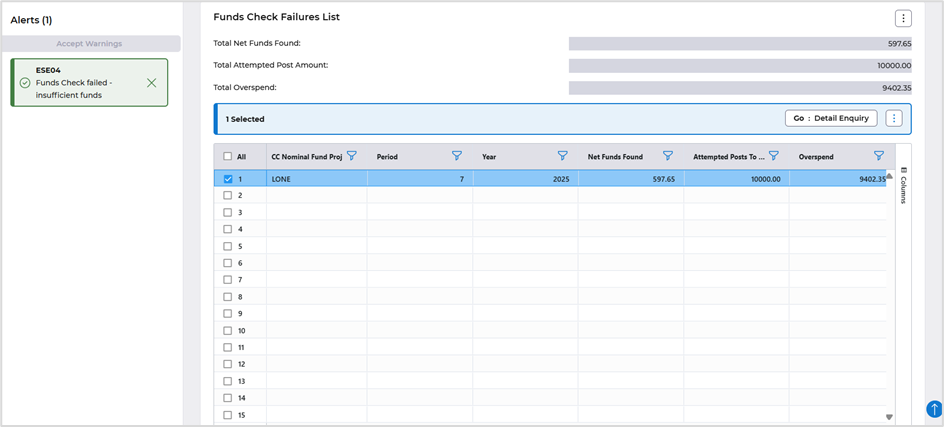Check the row 12 checkbox
This screenshot has width=944, height=427.
[228, 364]
